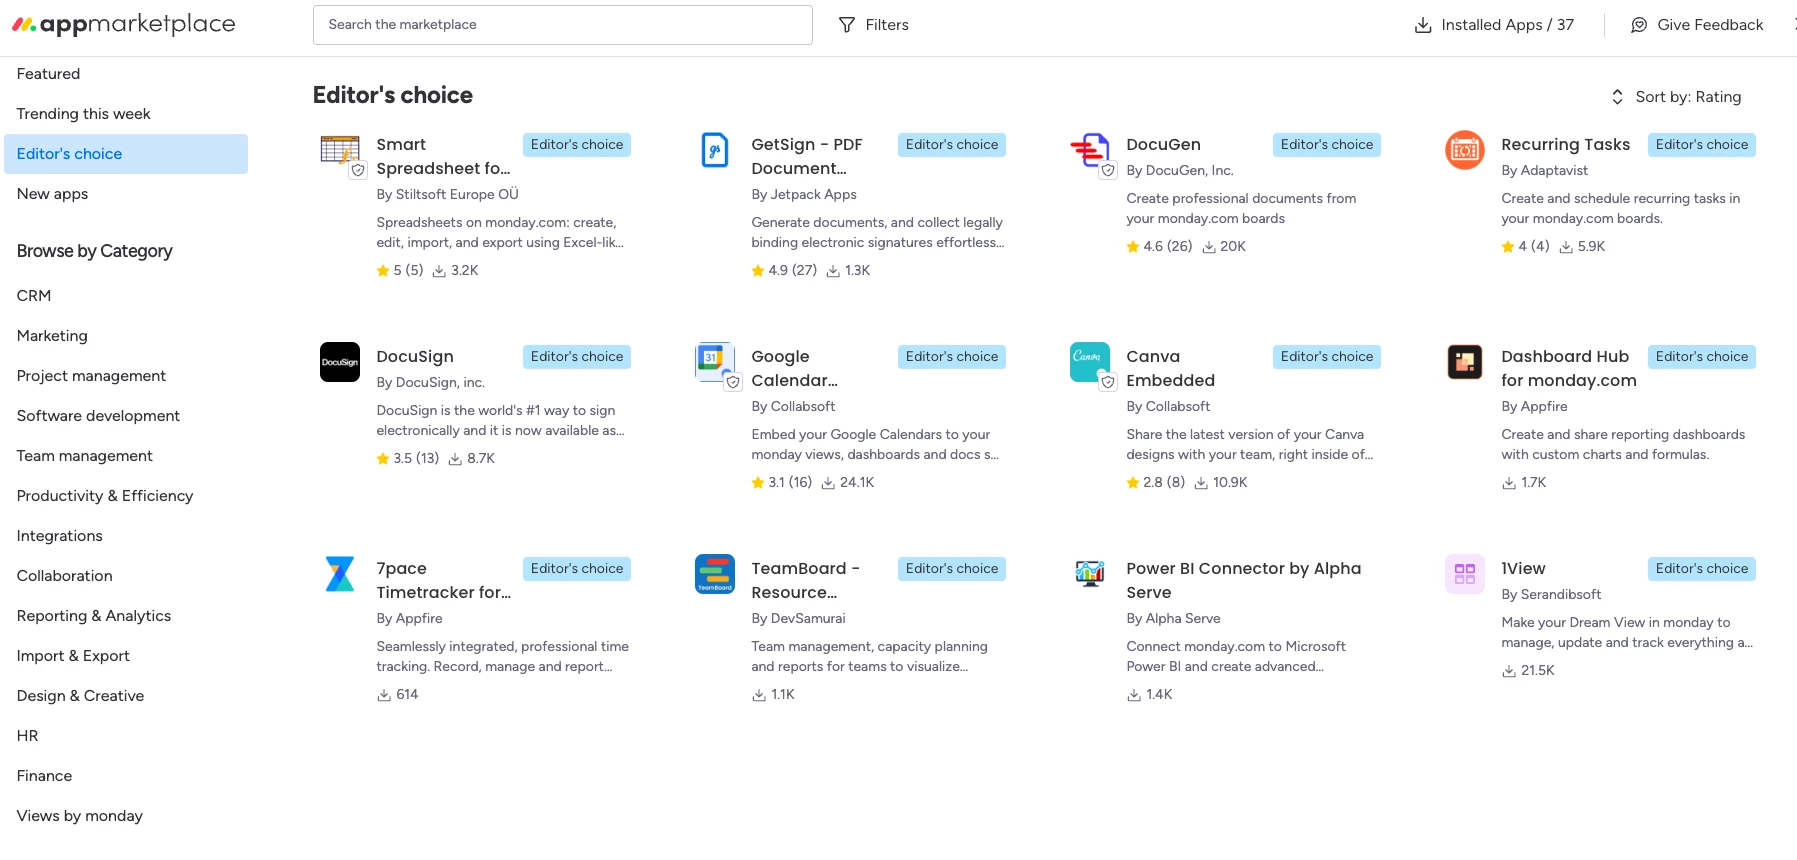The height and width of the screenshot is (860, 1797).
Task: Click the star rating of DocuSign
Action: [x=408, y=458]
